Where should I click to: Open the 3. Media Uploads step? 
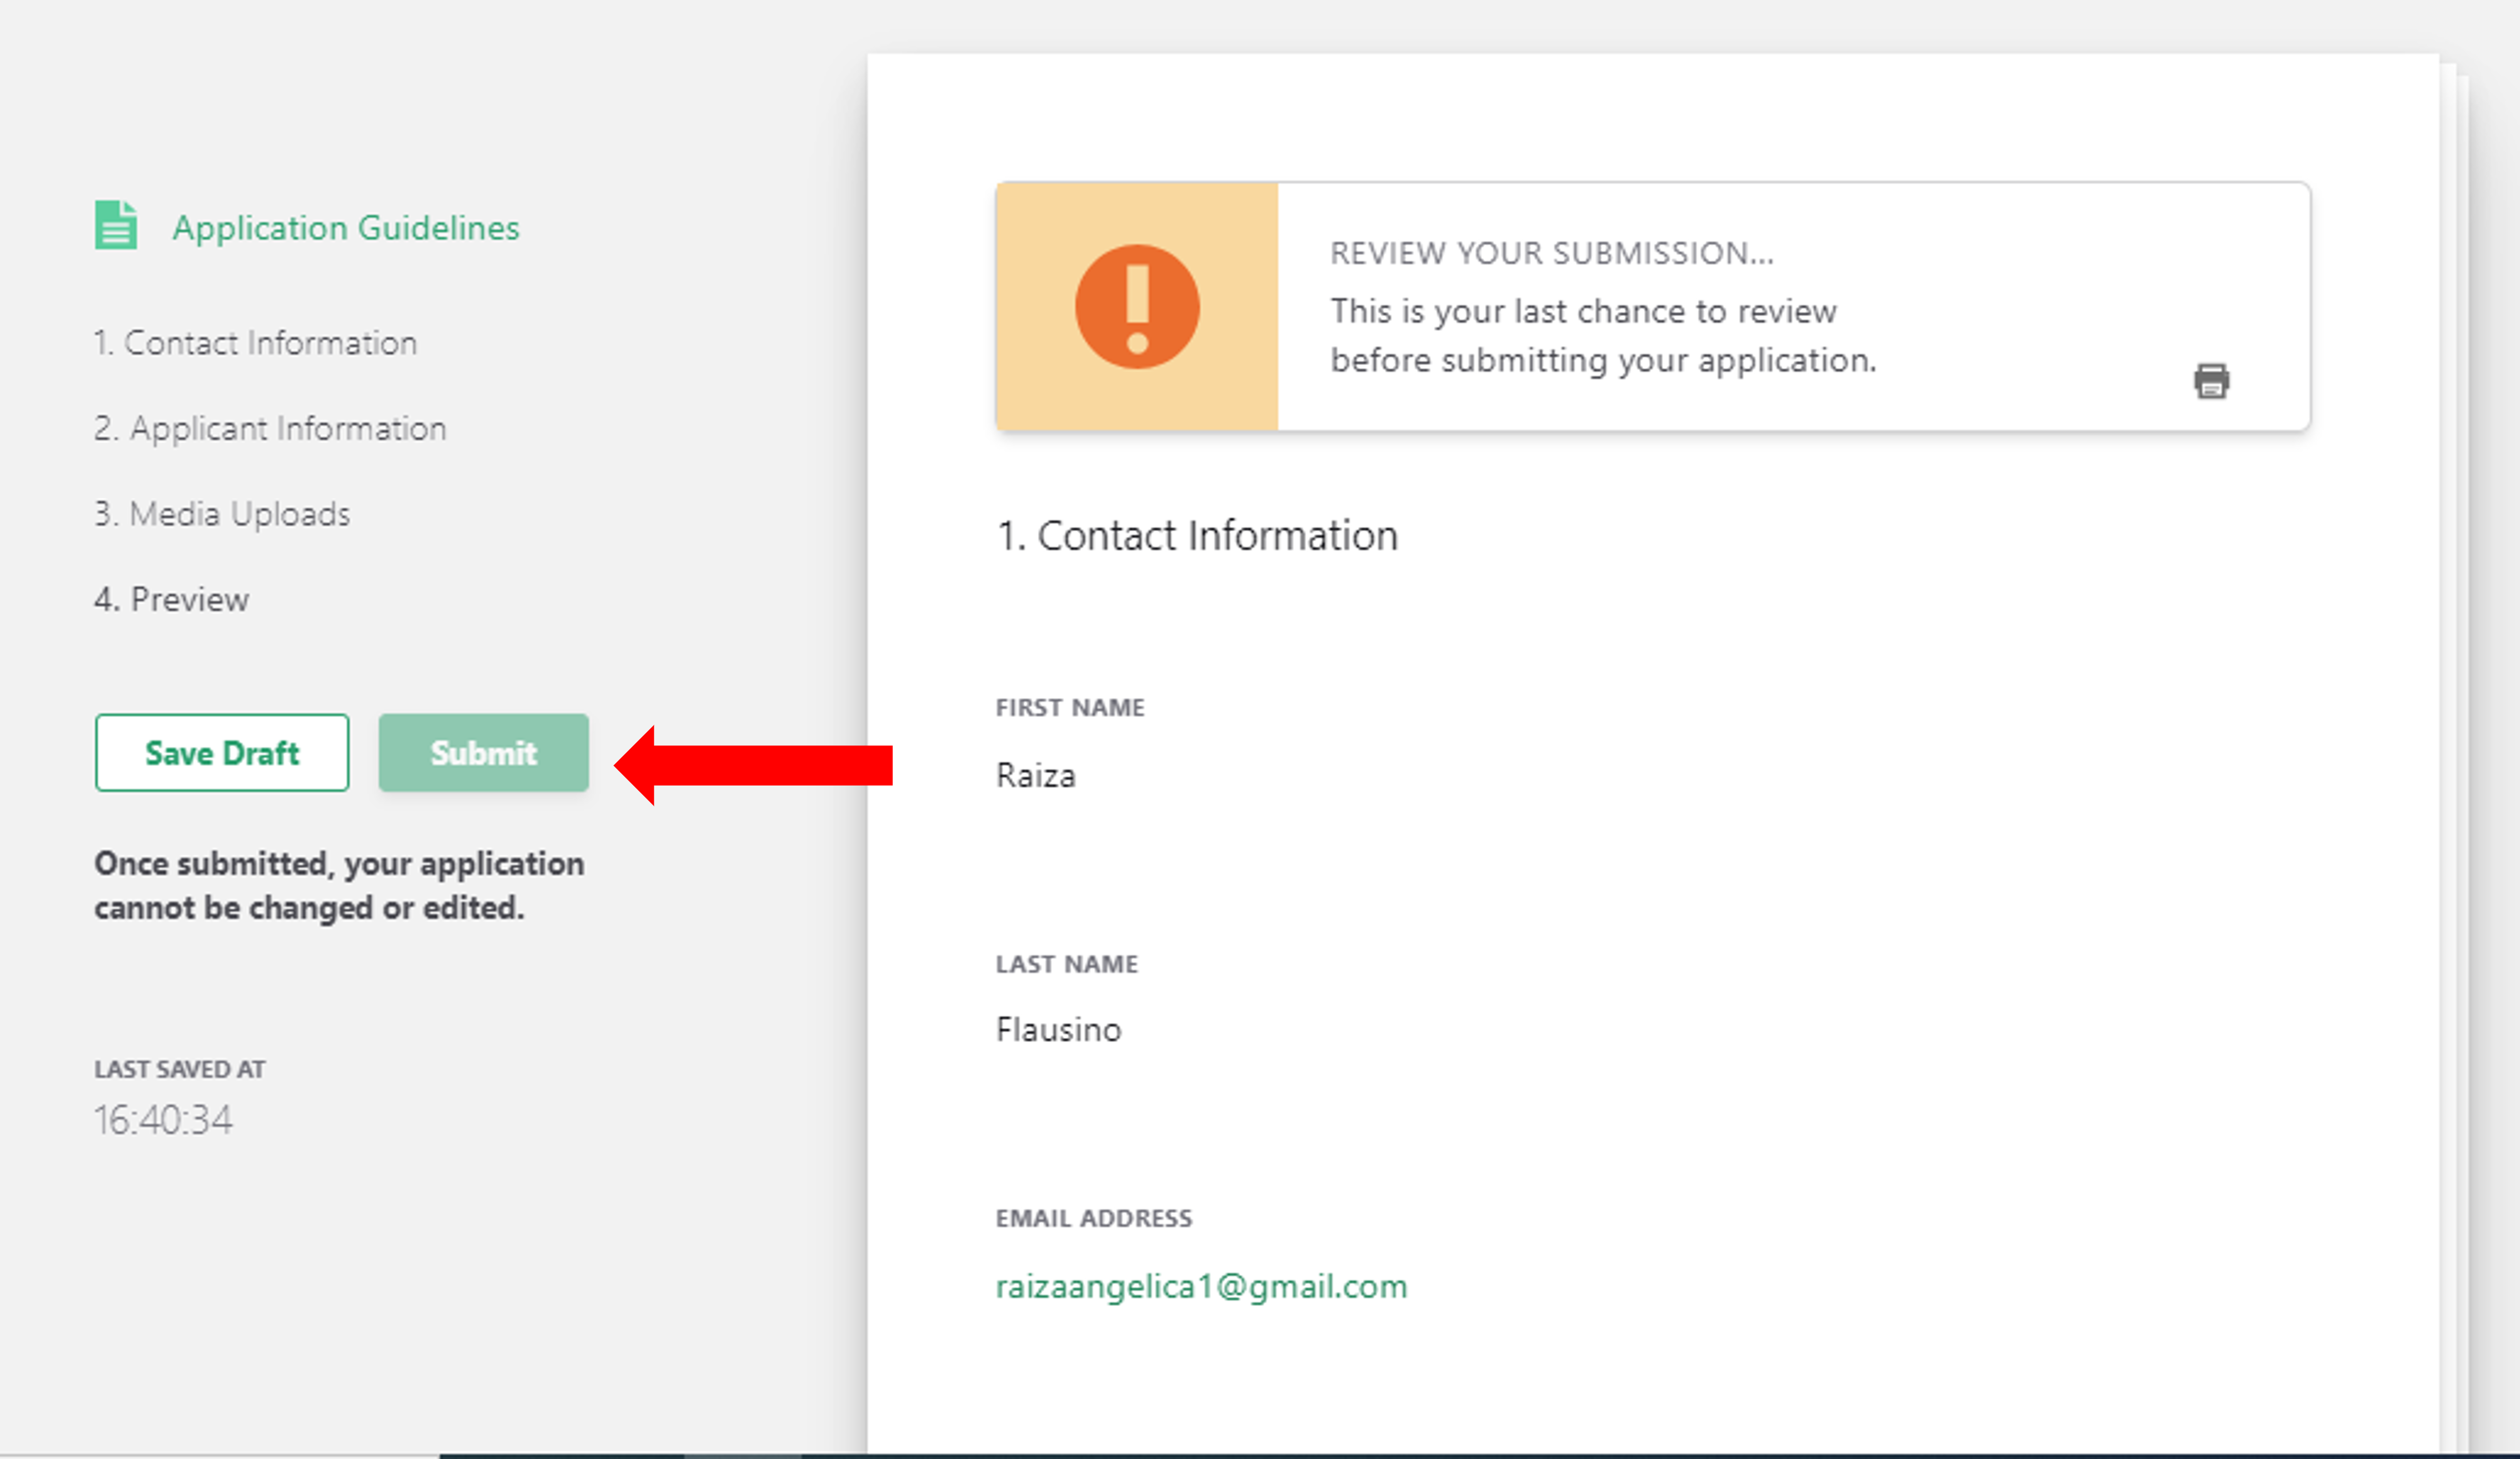pos(222,514)
